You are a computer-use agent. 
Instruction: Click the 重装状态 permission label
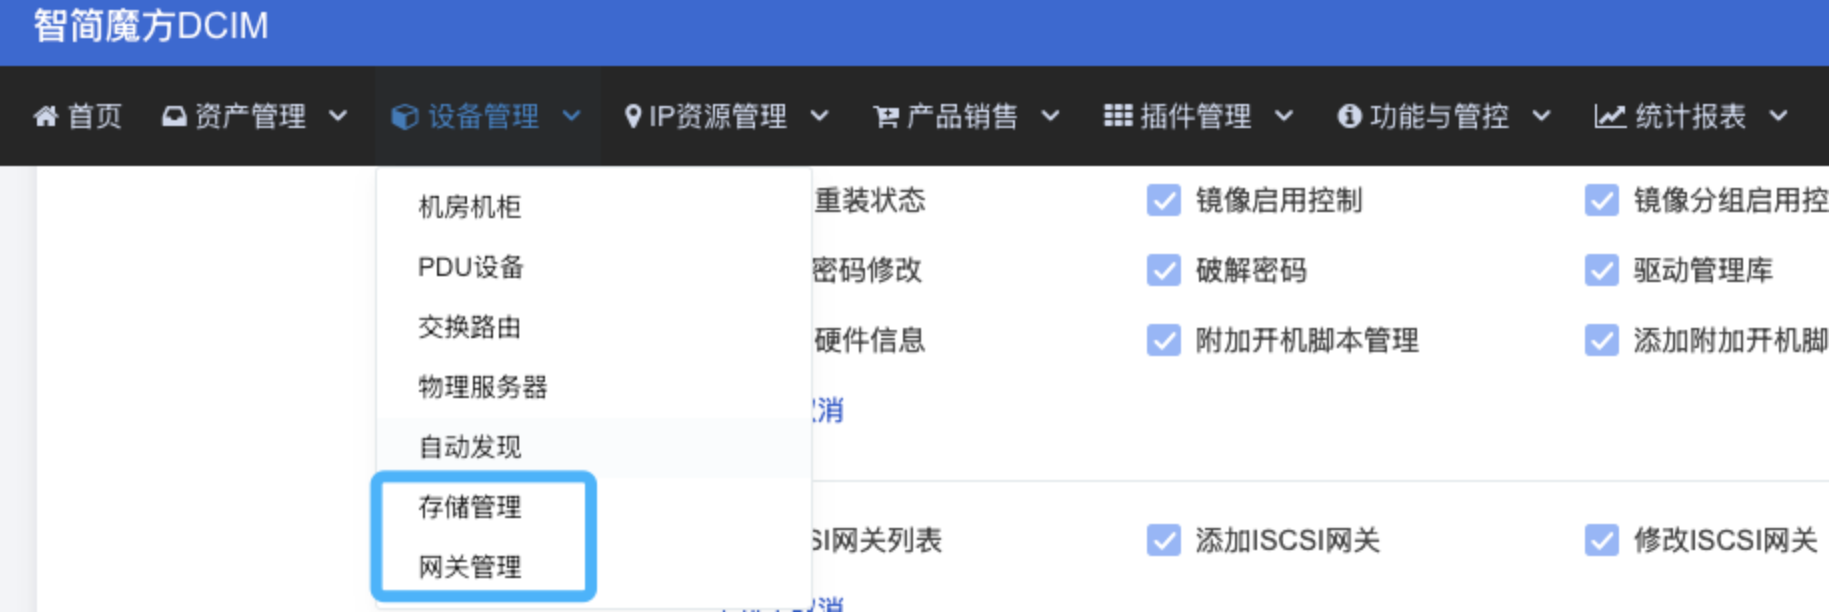[869, 200]
